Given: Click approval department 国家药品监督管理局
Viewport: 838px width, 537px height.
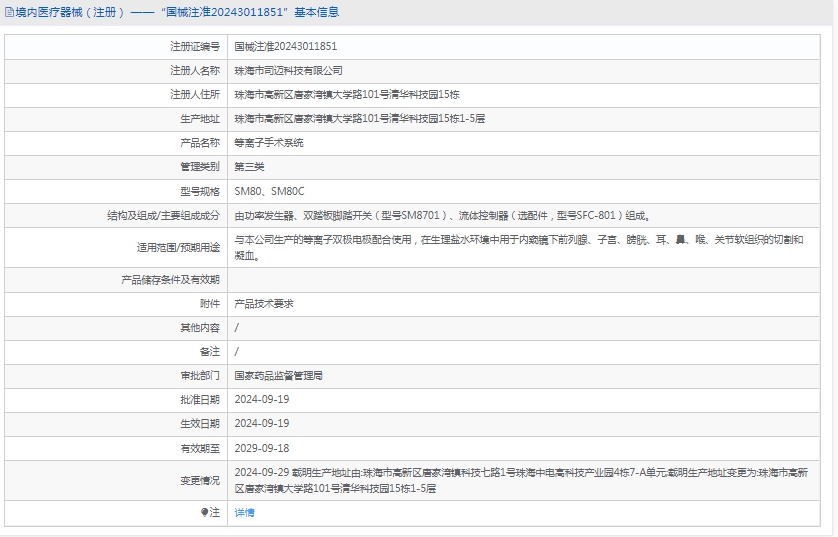Looking at the screenshot, I should (x=278, y=376).
